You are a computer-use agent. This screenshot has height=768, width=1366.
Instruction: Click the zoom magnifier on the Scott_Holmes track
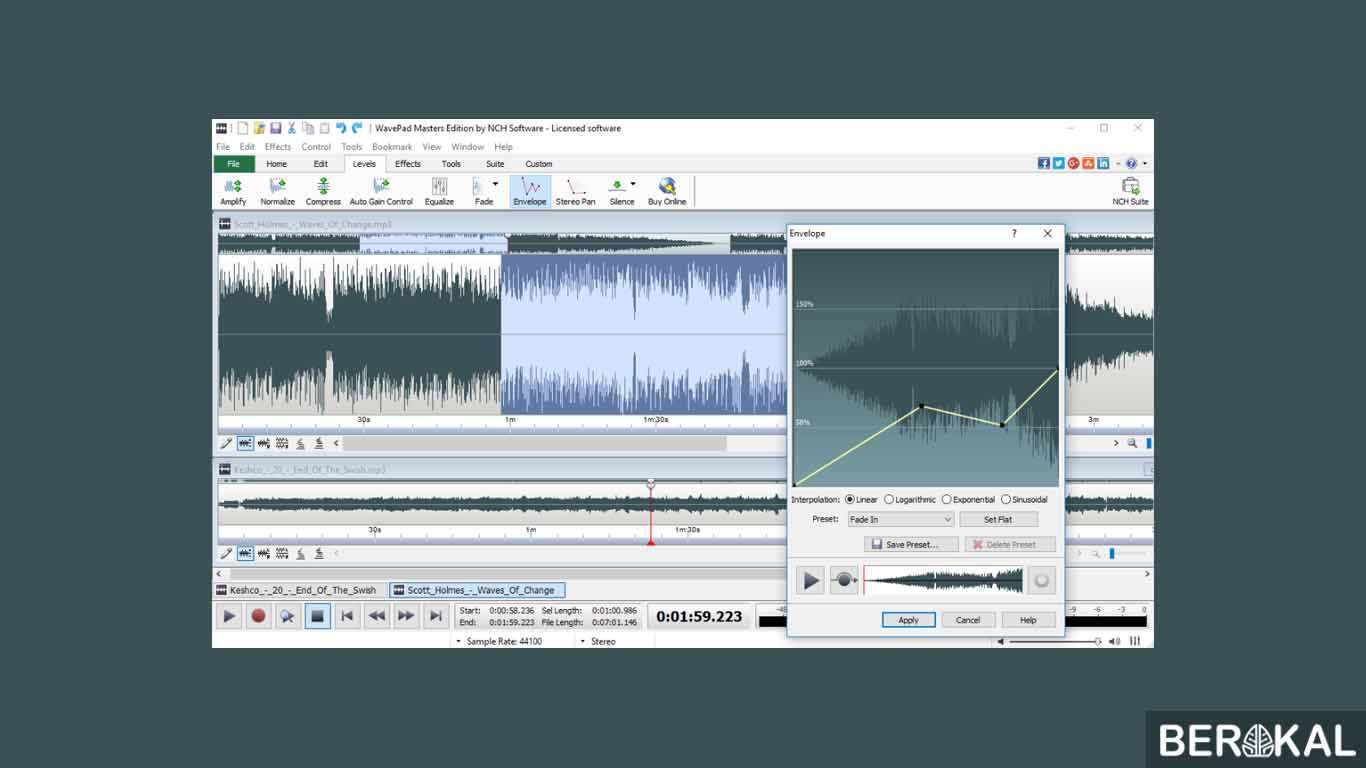pos(1132,443)
